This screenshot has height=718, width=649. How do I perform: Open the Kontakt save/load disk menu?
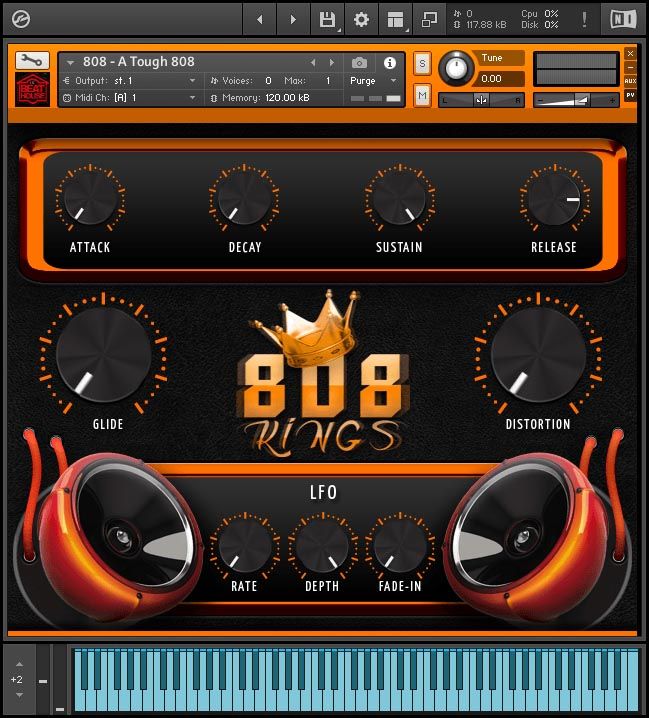326,19
